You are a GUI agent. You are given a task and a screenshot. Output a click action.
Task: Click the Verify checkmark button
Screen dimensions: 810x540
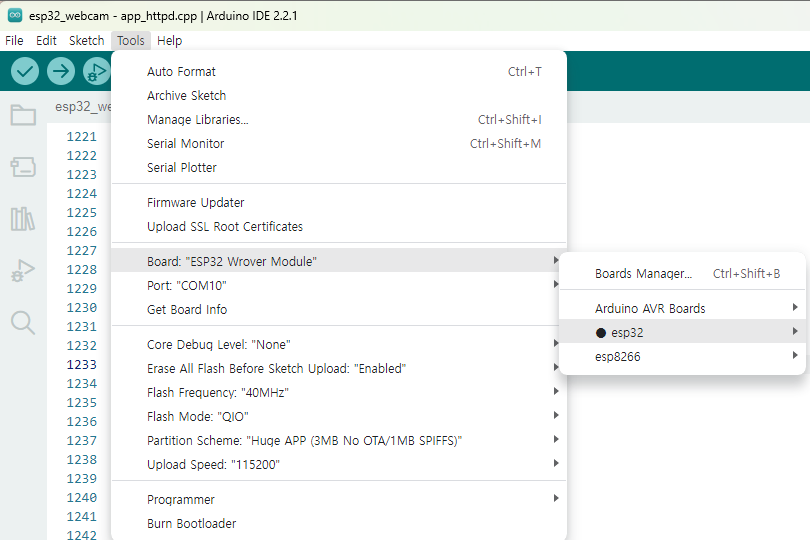click(25, 71)
